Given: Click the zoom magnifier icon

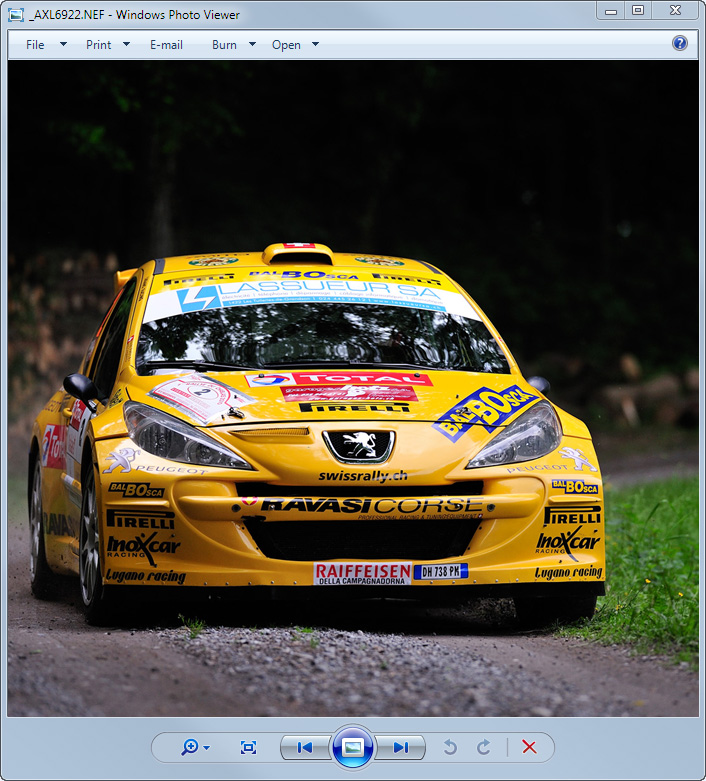Looking at the screenshot, I should click(x=190, y=747).
